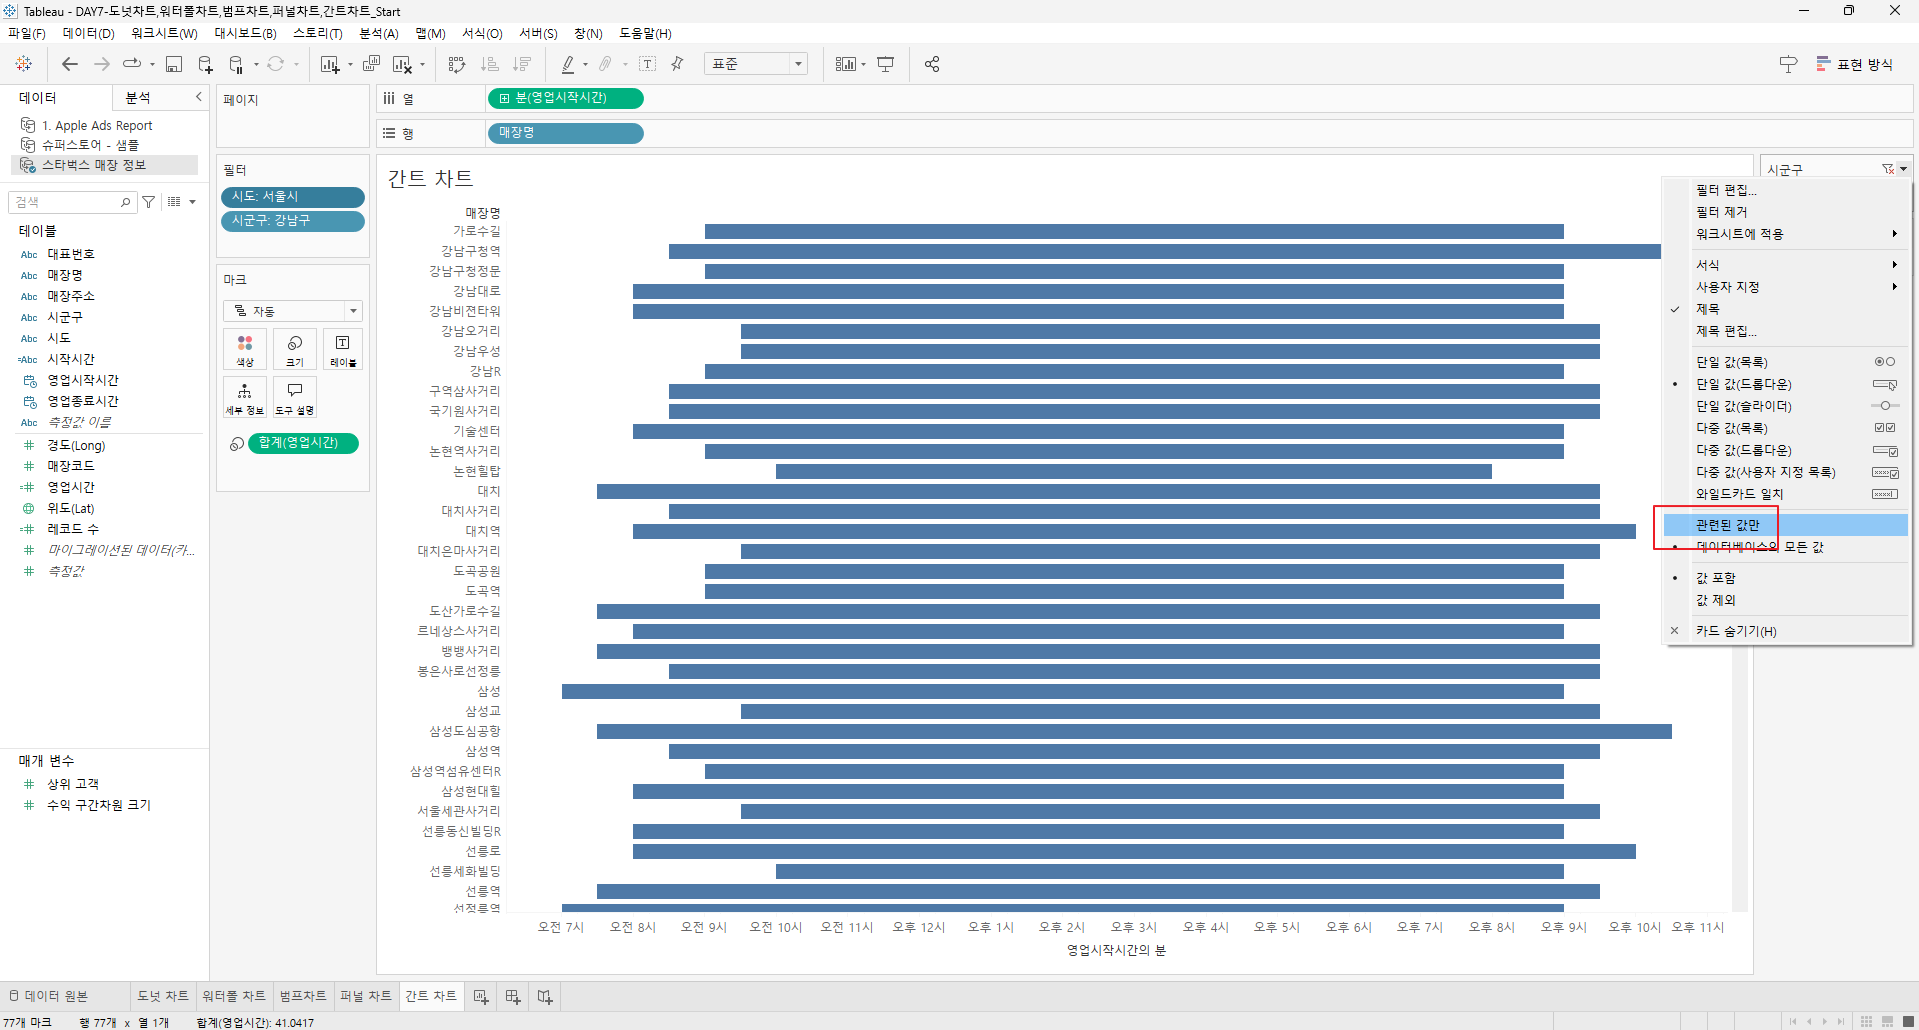This screenshot has width=1919, height=1030.
Task: Select 다중 값(사용자 지정 목록) option
Action: coord(1786,472)
